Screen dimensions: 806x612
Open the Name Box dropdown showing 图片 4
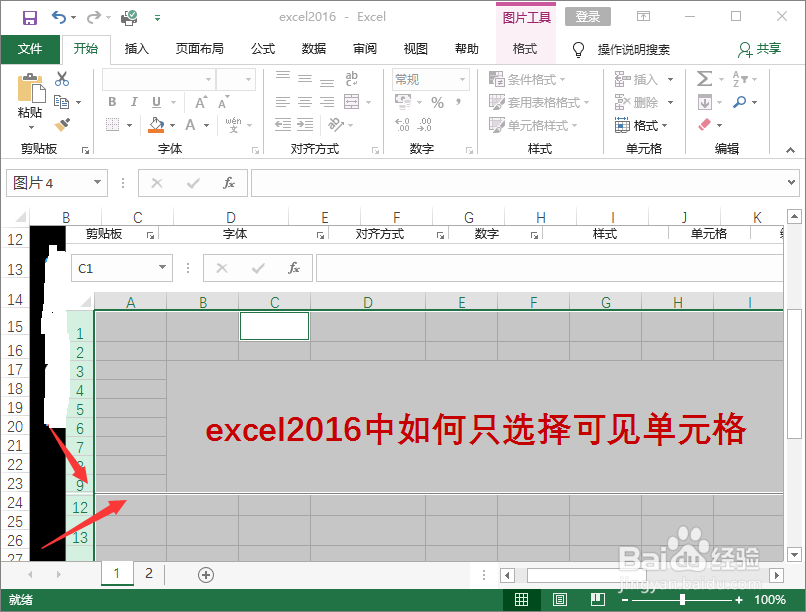pyautogui.click(x=97, y=182)
